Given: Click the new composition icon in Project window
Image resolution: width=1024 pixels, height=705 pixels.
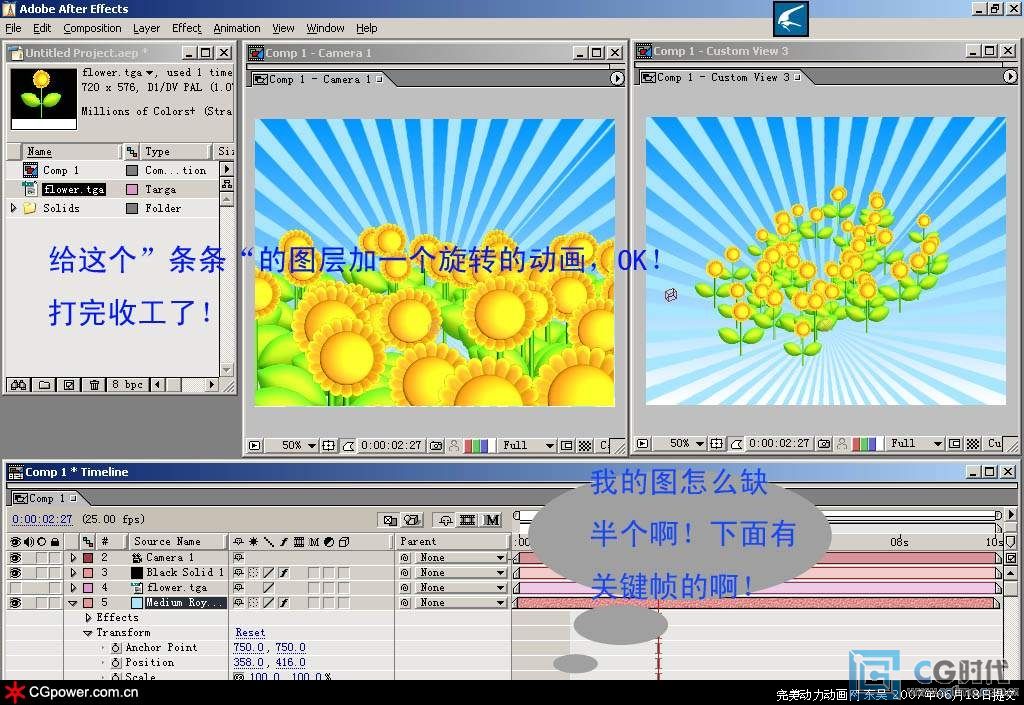Looking at the screenshot, I should 69,384.
